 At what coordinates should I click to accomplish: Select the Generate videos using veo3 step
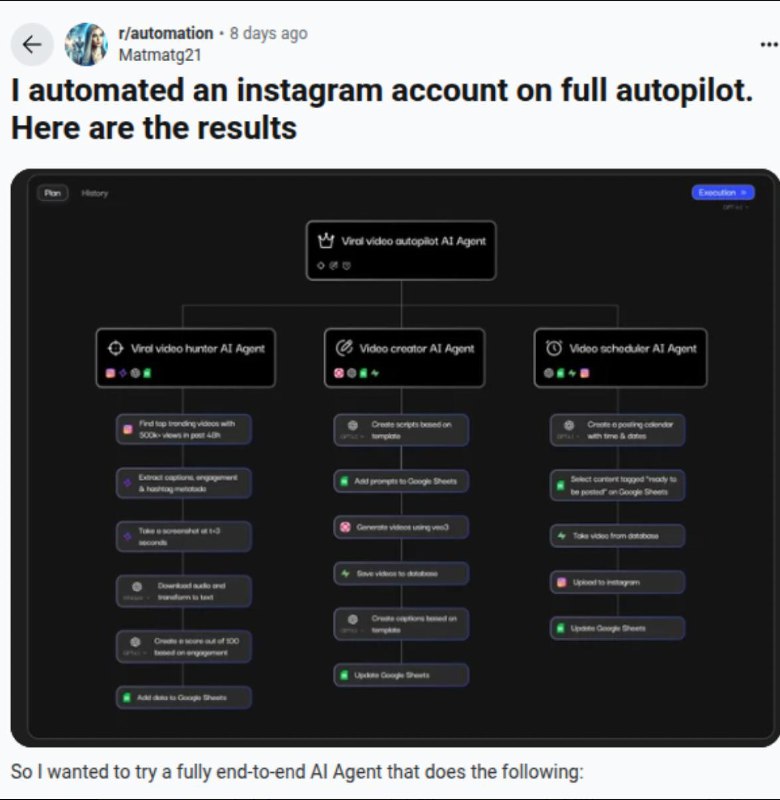click(x=401, y=527)
